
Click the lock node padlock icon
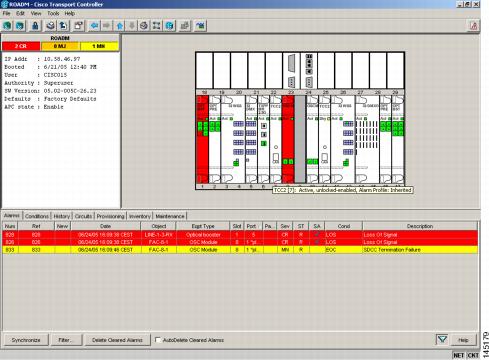(35, 25)
